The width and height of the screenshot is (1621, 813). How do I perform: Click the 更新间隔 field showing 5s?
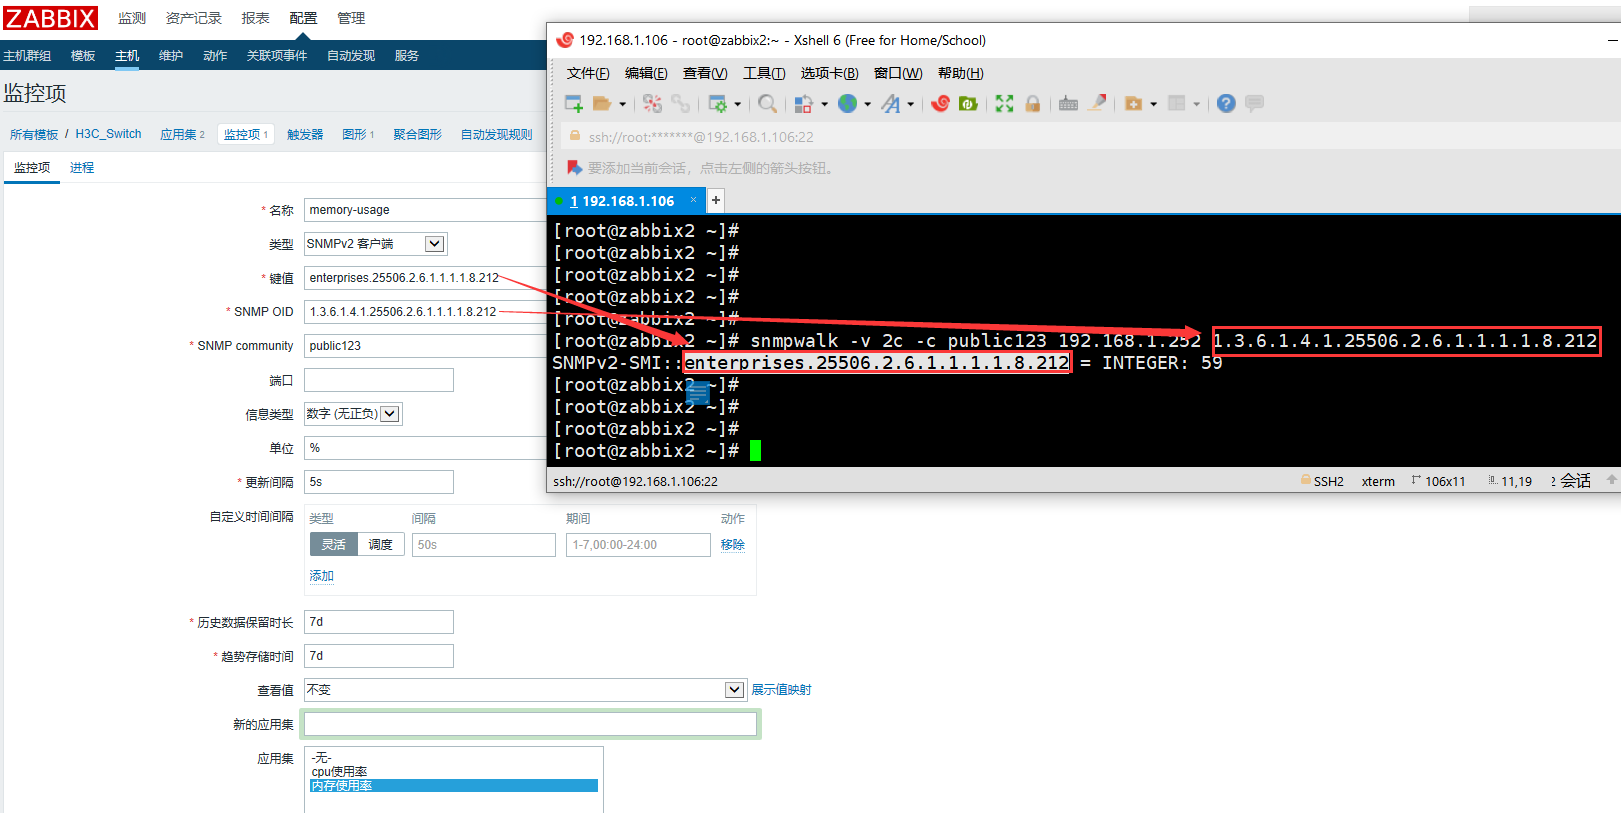tap(379, 482)
